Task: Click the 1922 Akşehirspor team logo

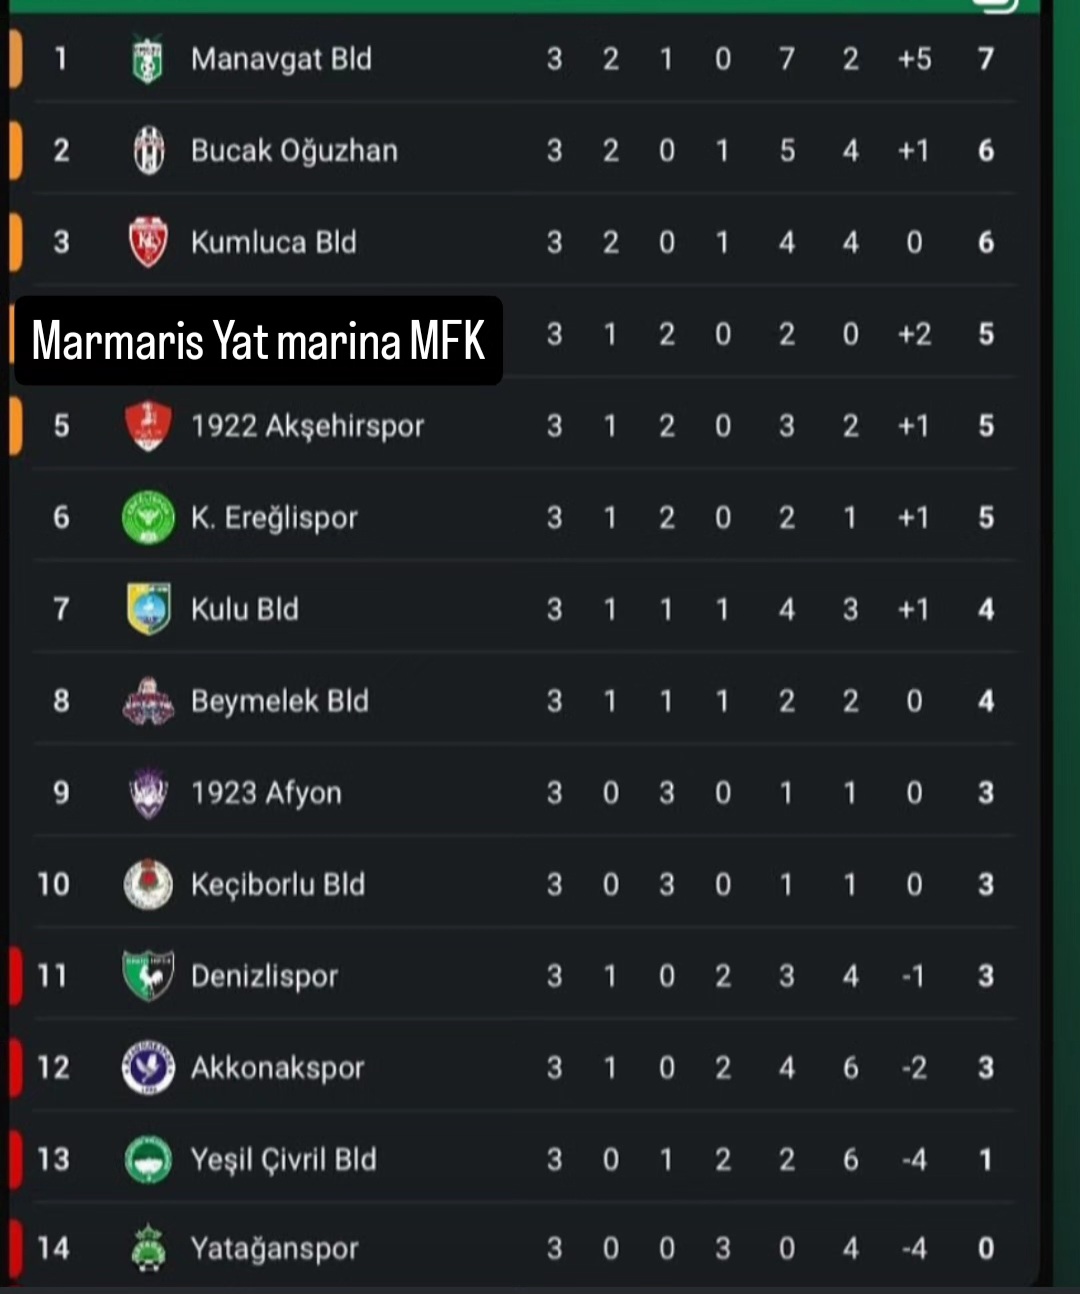Action: tap(148, 426)
